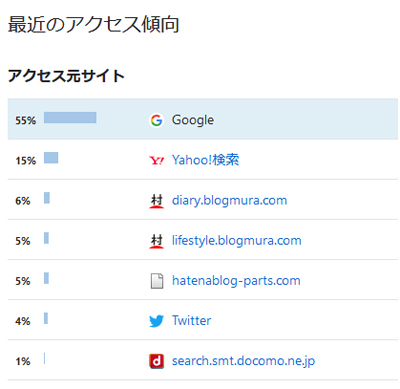Click the blogmura icon beside diary.blogmura.com
Screen dimensions: 400x389
157,201
